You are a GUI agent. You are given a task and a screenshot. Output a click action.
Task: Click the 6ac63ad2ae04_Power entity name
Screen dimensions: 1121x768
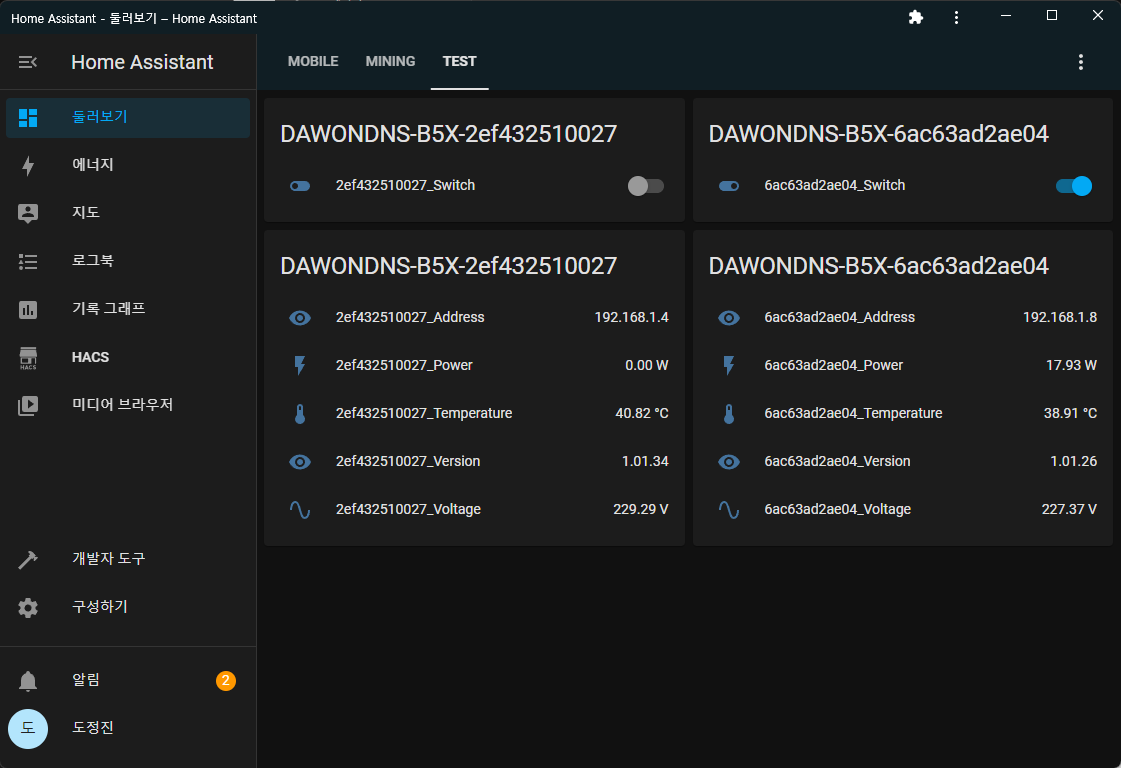[x=834, y=365]
